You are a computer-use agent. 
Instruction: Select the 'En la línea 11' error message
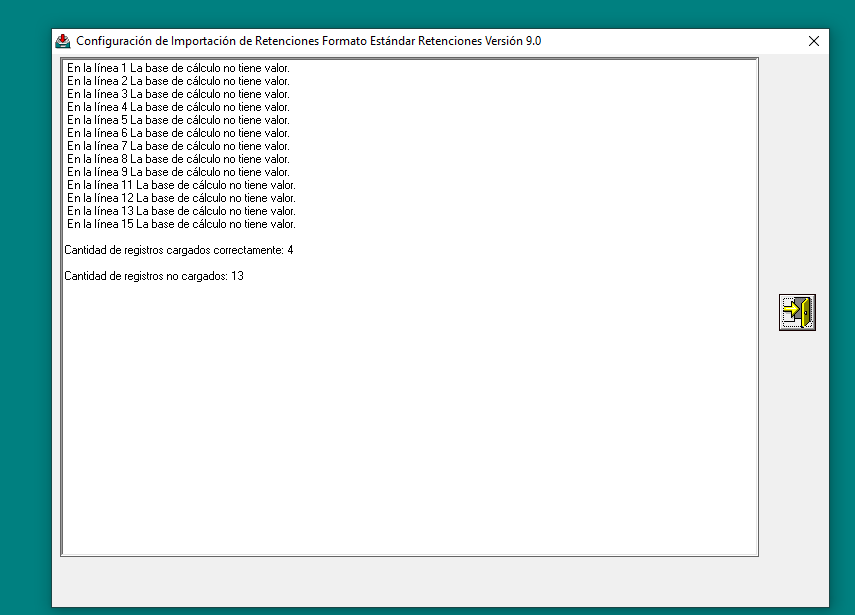(181, 185)
